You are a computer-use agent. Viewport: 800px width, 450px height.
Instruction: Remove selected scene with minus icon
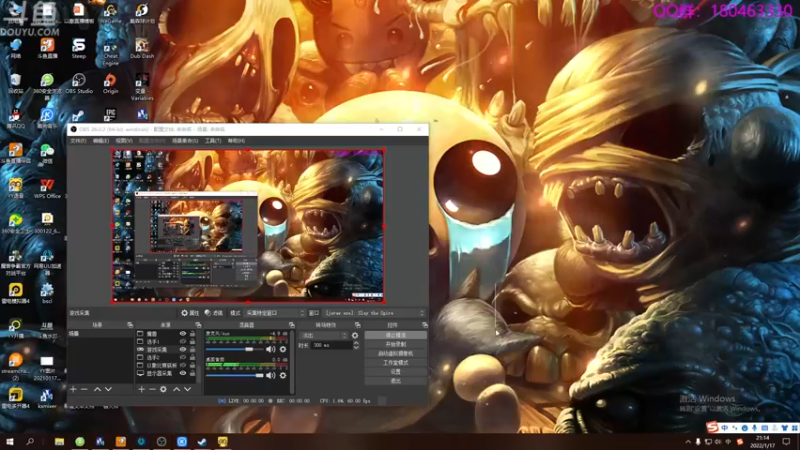click(84, 389)
